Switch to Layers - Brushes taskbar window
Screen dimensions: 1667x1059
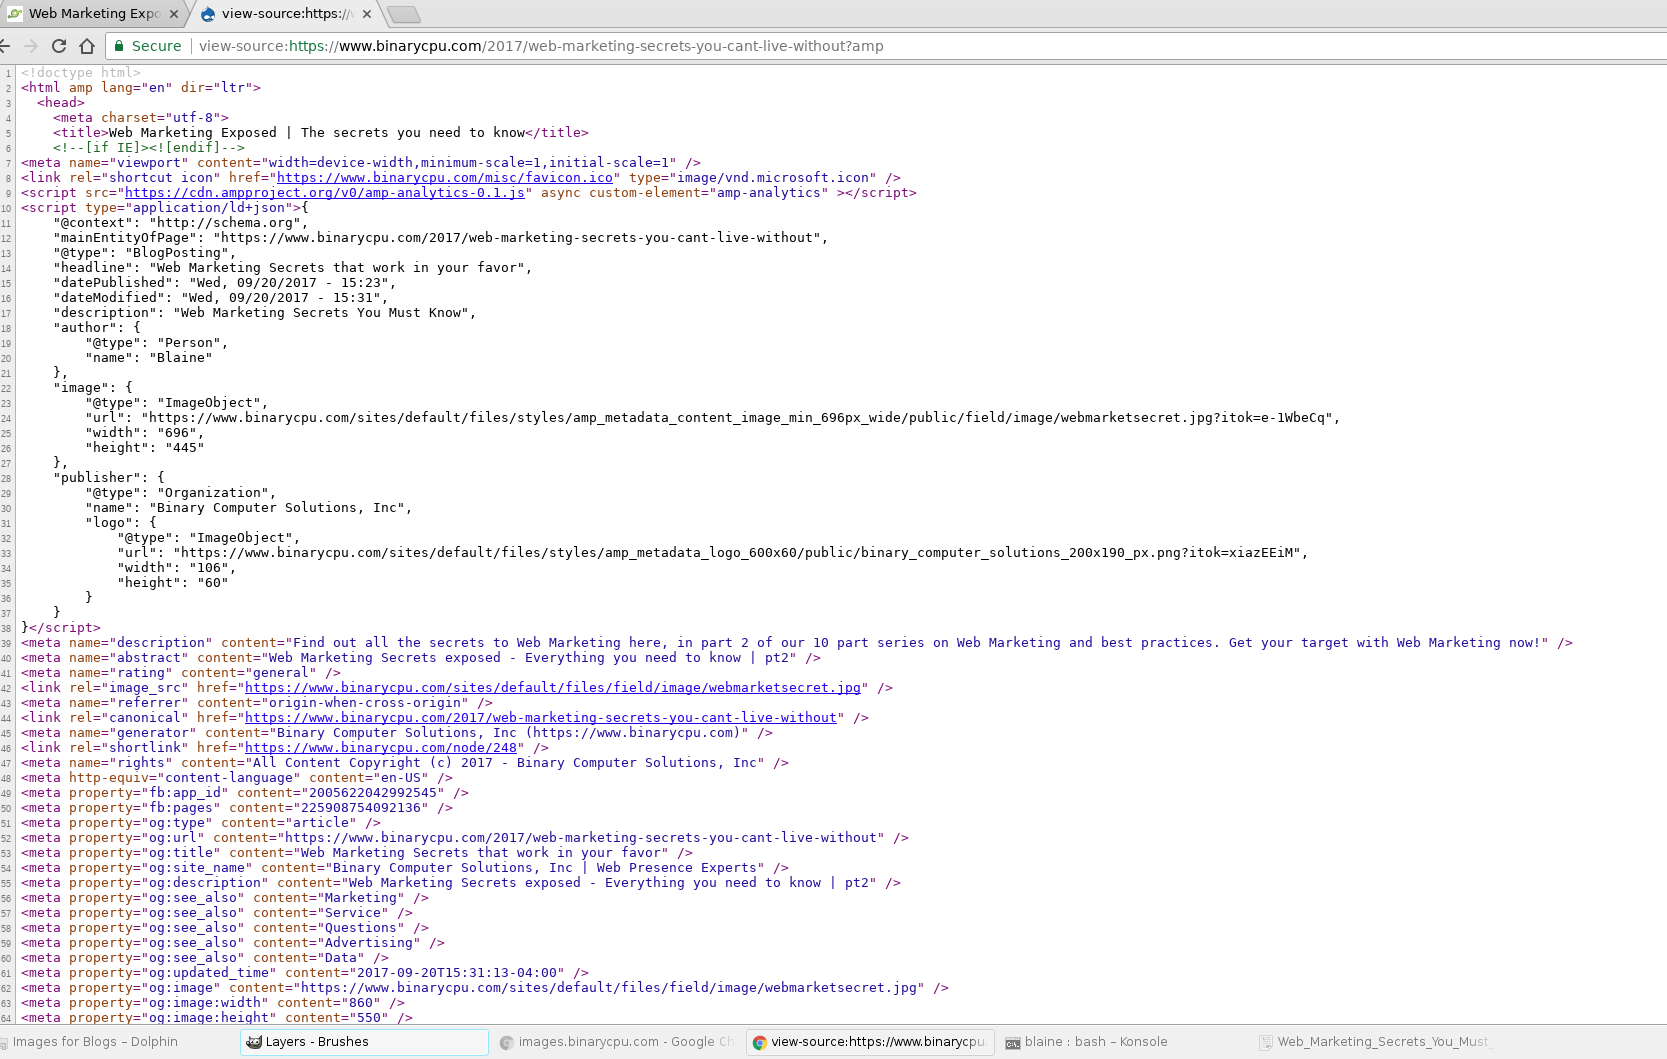[365, 1042]
